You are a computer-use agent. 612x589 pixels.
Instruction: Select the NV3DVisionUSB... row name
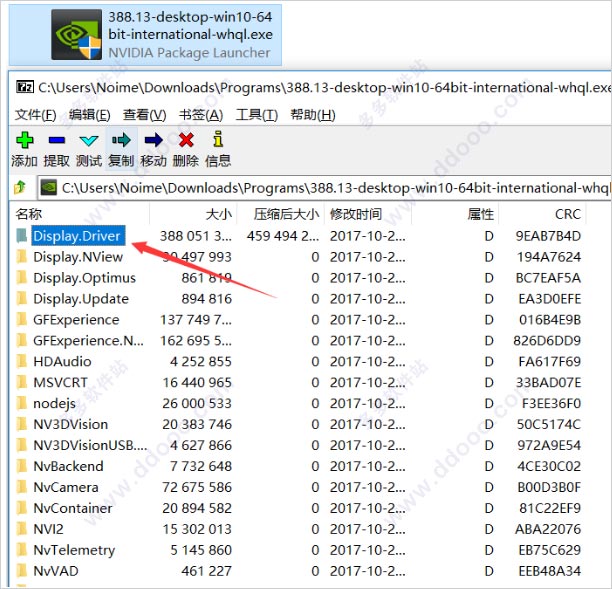tap(90, 445)
